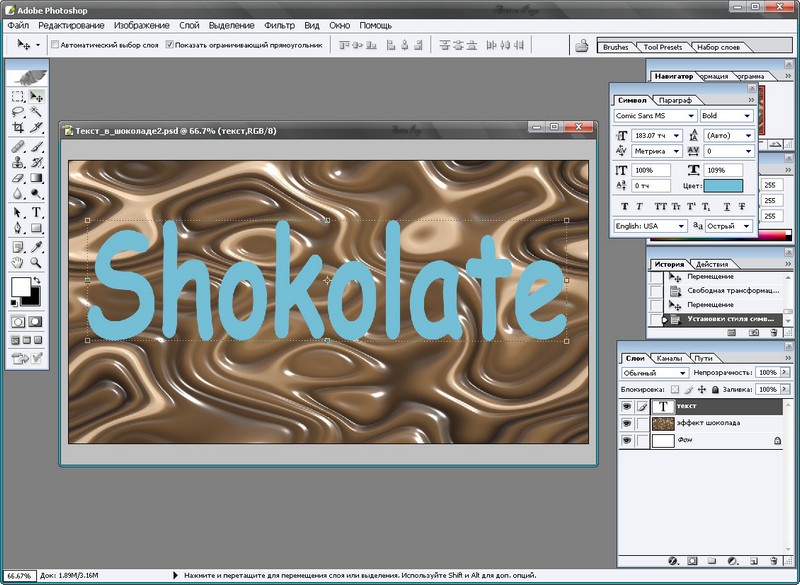Activate the Zoom magnifier tool

[37, 262]
